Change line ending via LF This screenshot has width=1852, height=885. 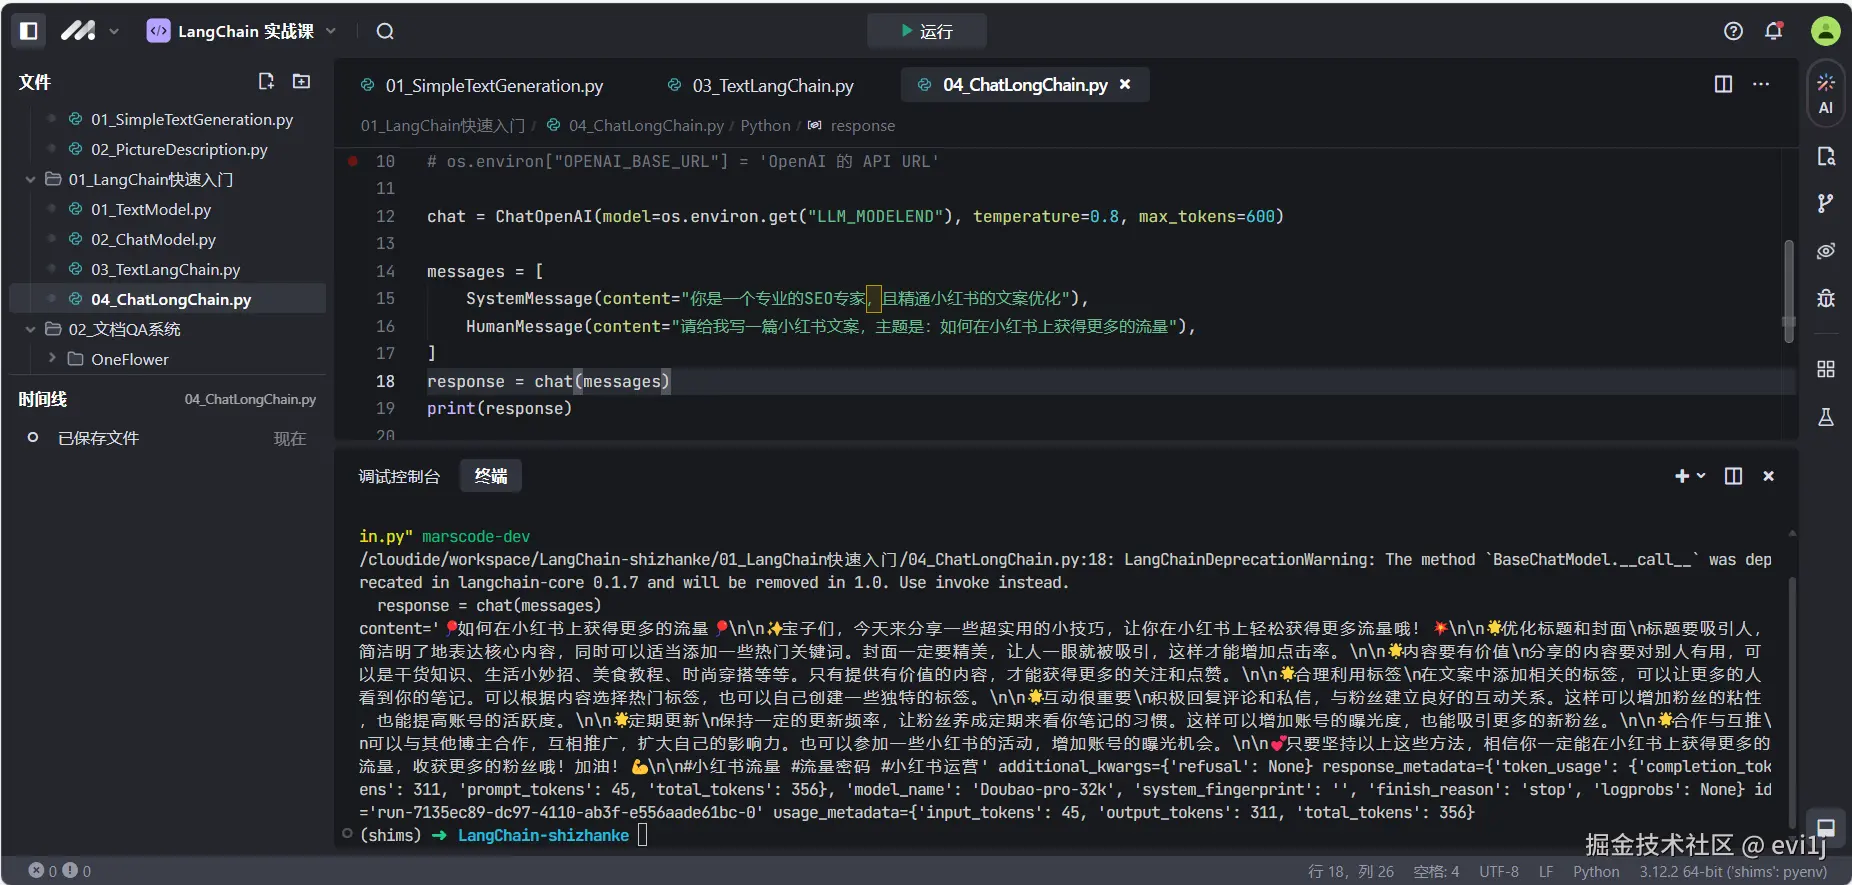[1546, 871]
